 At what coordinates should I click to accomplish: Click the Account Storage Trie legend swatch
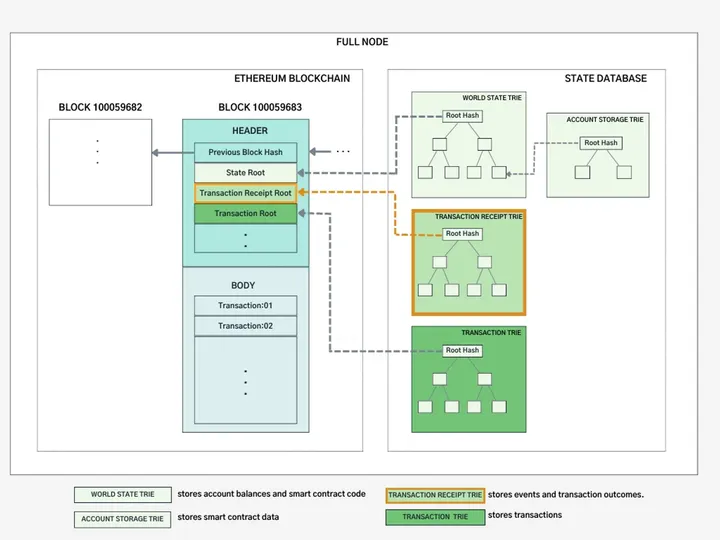(x=122, y=519)
